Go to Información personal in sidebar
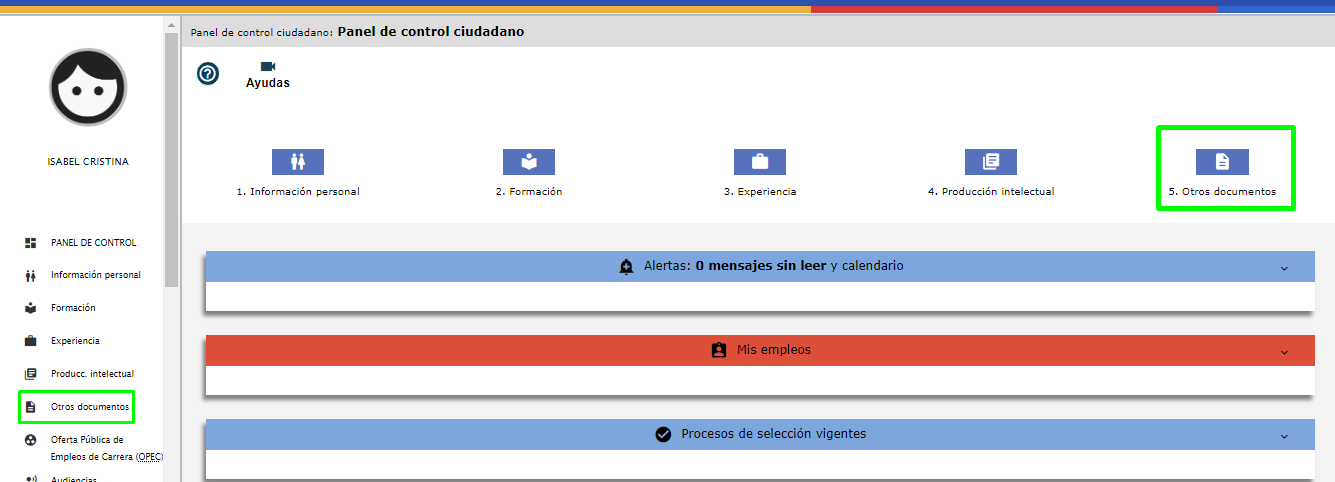This screenshot has height=482, width=1335. point(95,275)
